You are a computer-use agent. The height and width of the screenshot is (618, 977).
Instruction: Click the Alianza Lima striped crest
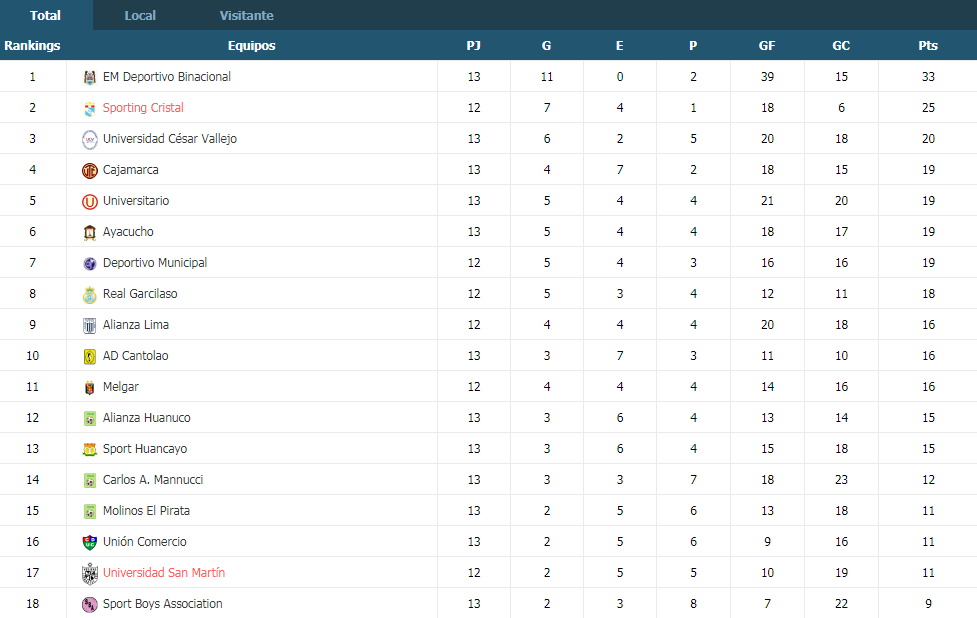click(x=90, y=325)
